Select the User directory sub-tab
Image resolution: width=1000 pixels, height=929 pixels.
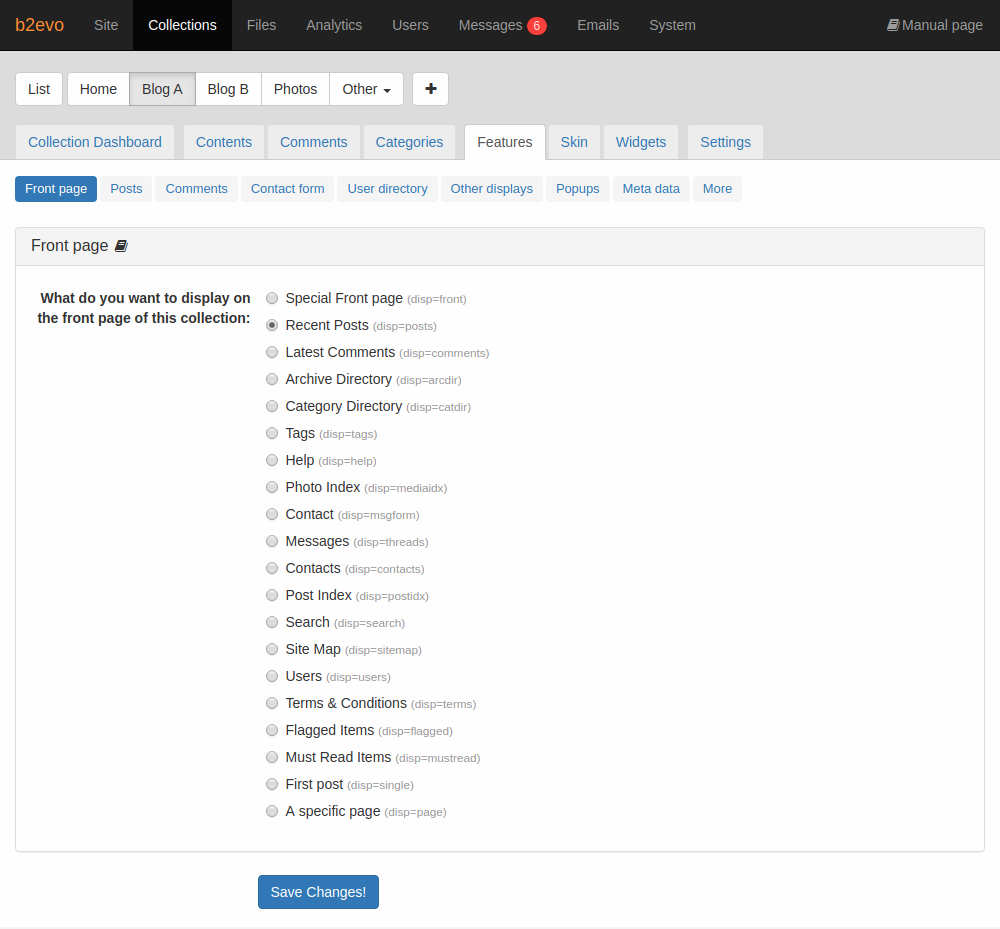coord(388,189)
